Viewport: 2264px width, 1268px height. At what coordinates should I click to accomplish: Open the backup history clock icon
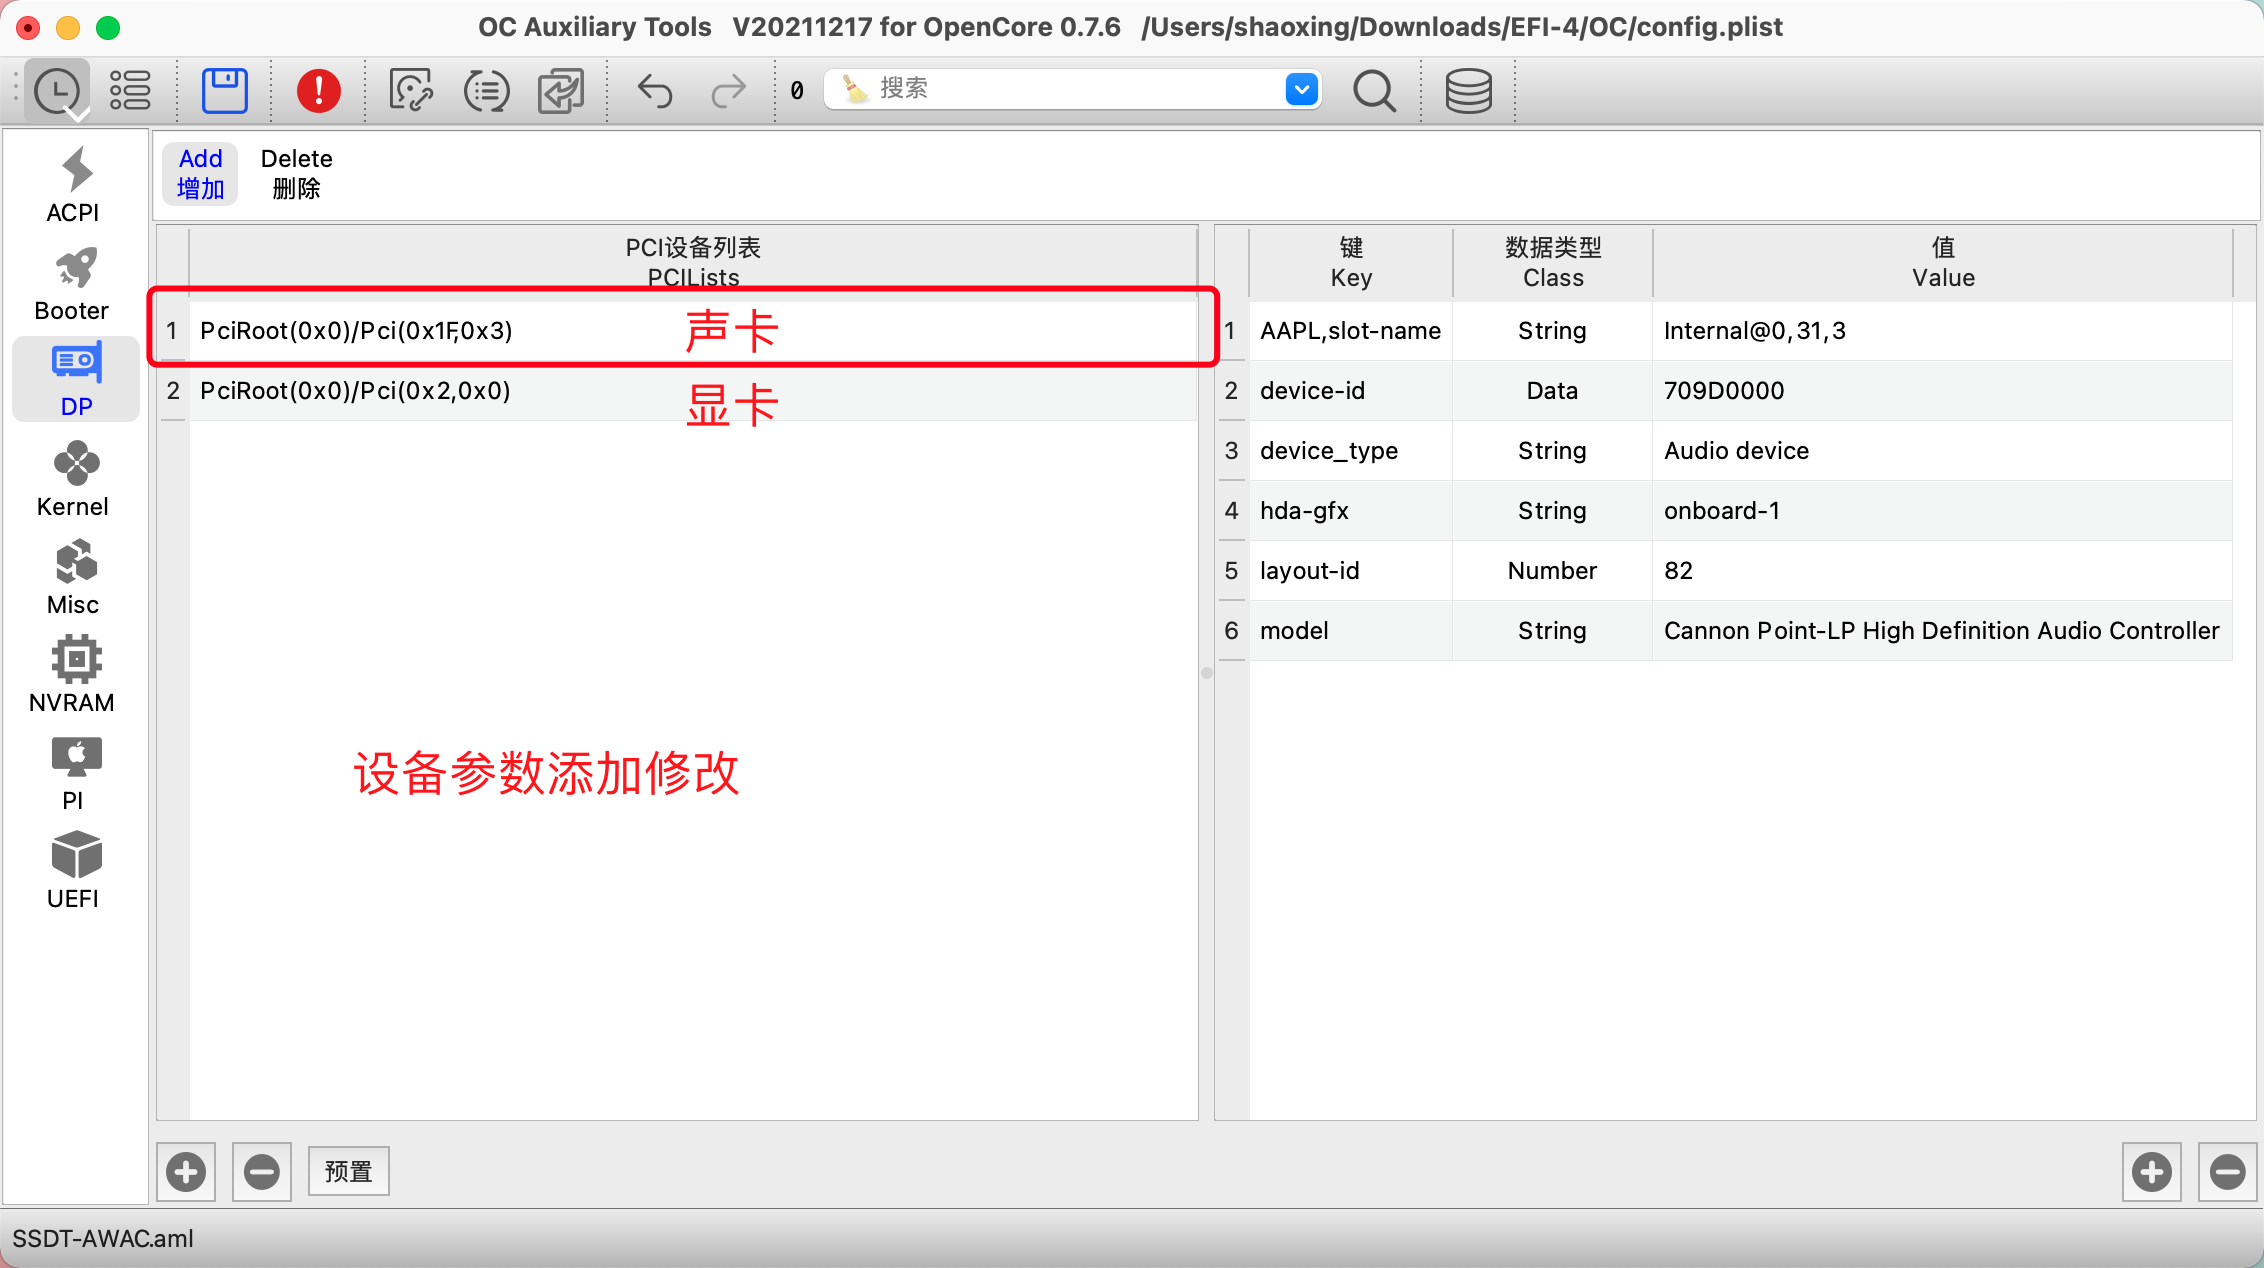click(x=57, y=91)
